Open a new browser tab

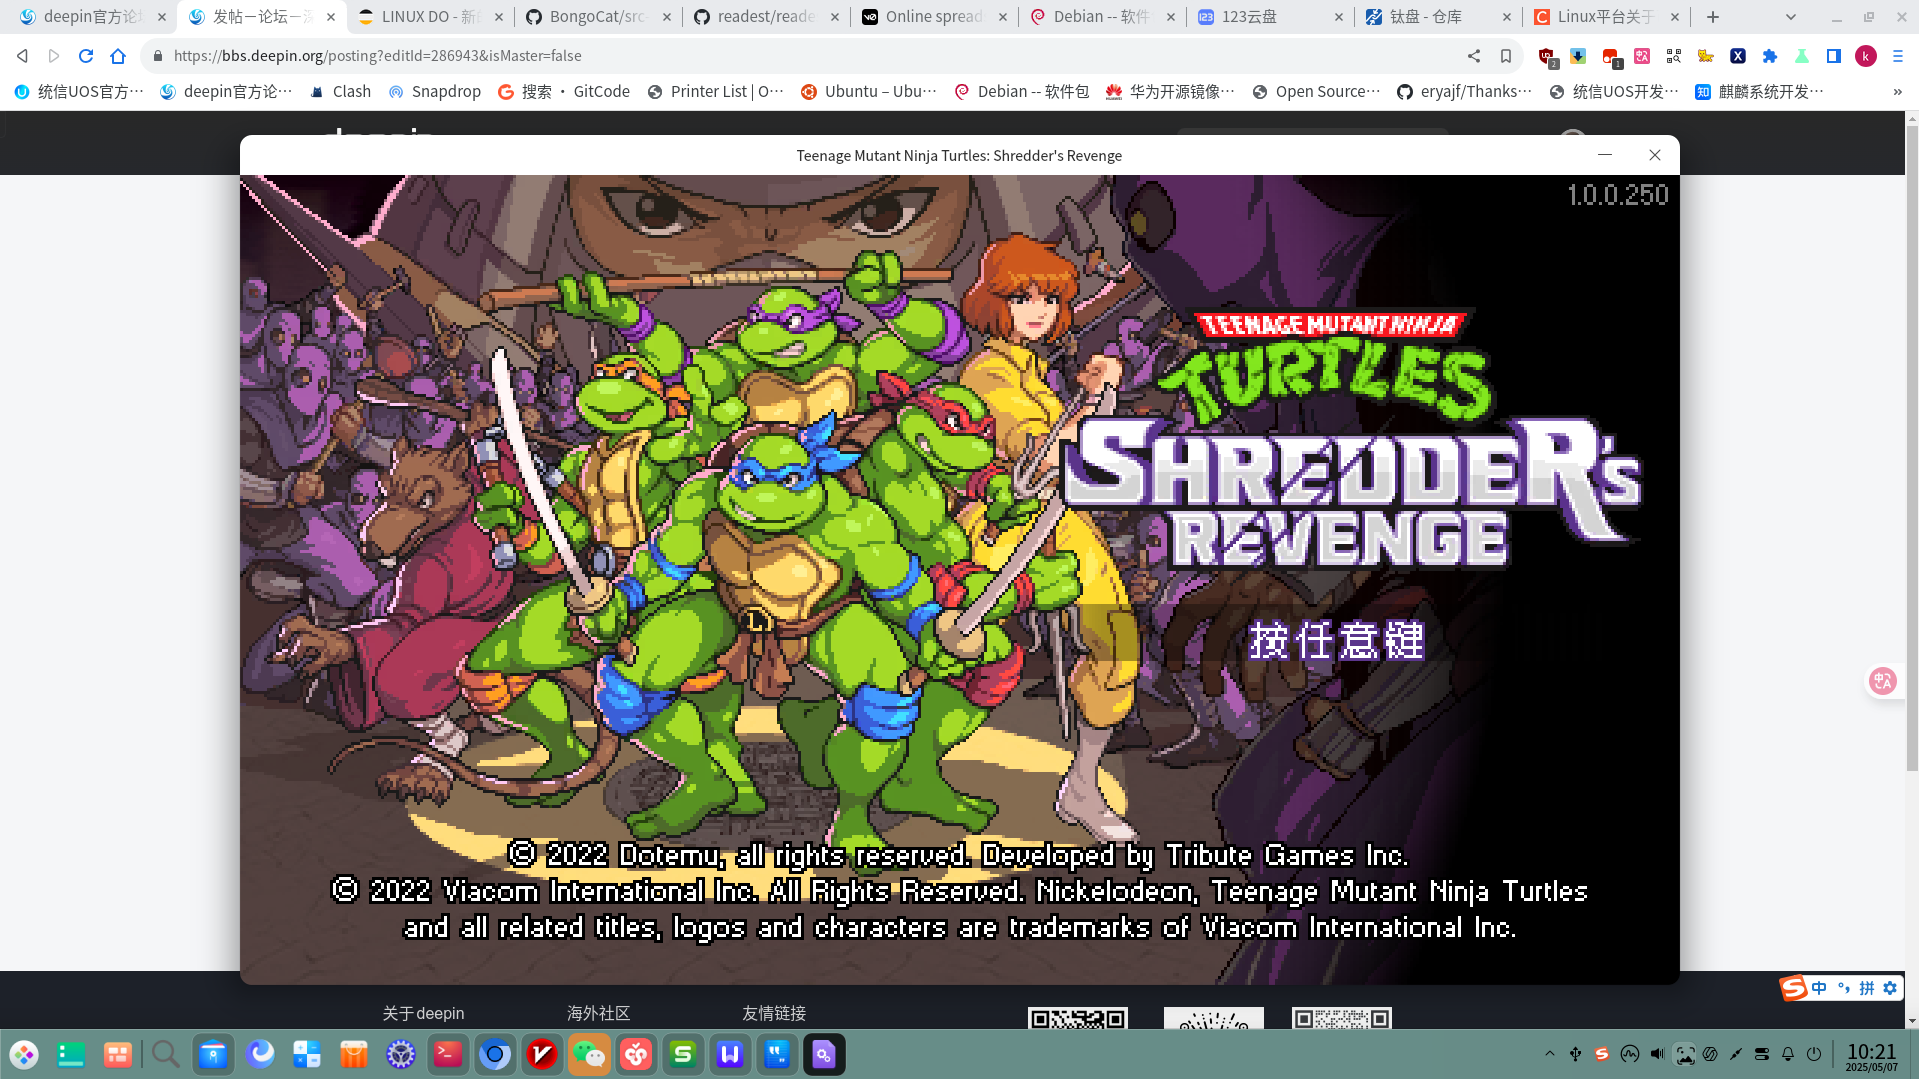click(1713, 16)
